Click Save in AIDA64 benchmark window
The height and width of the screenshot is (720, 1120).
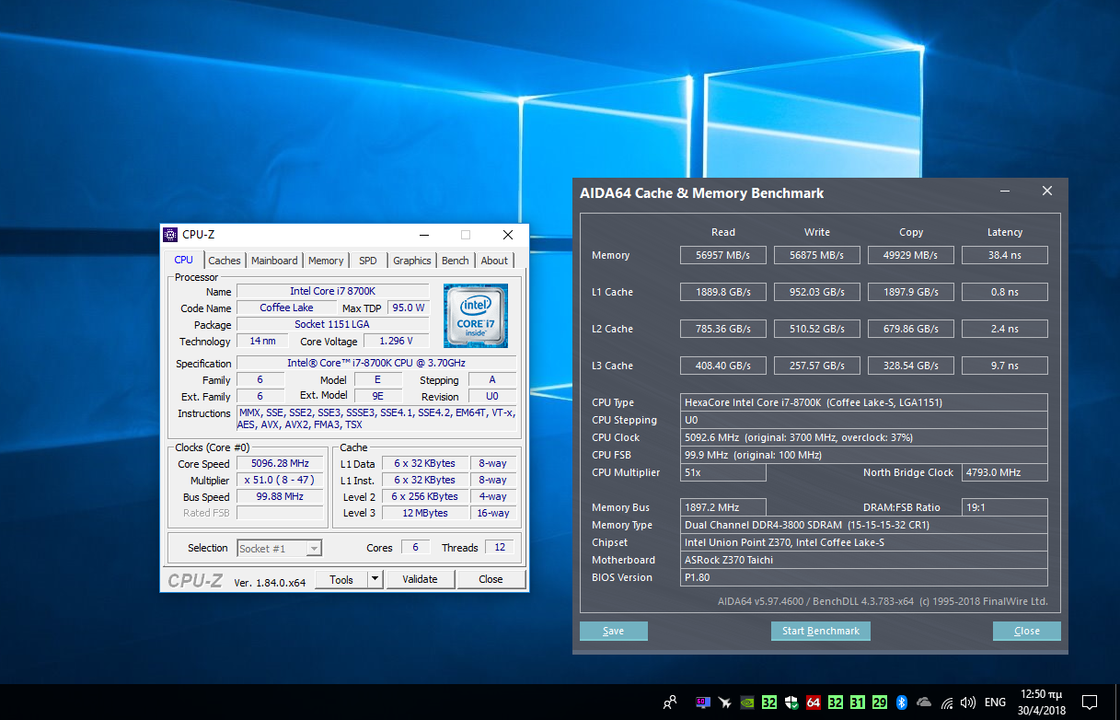[614, 631]
